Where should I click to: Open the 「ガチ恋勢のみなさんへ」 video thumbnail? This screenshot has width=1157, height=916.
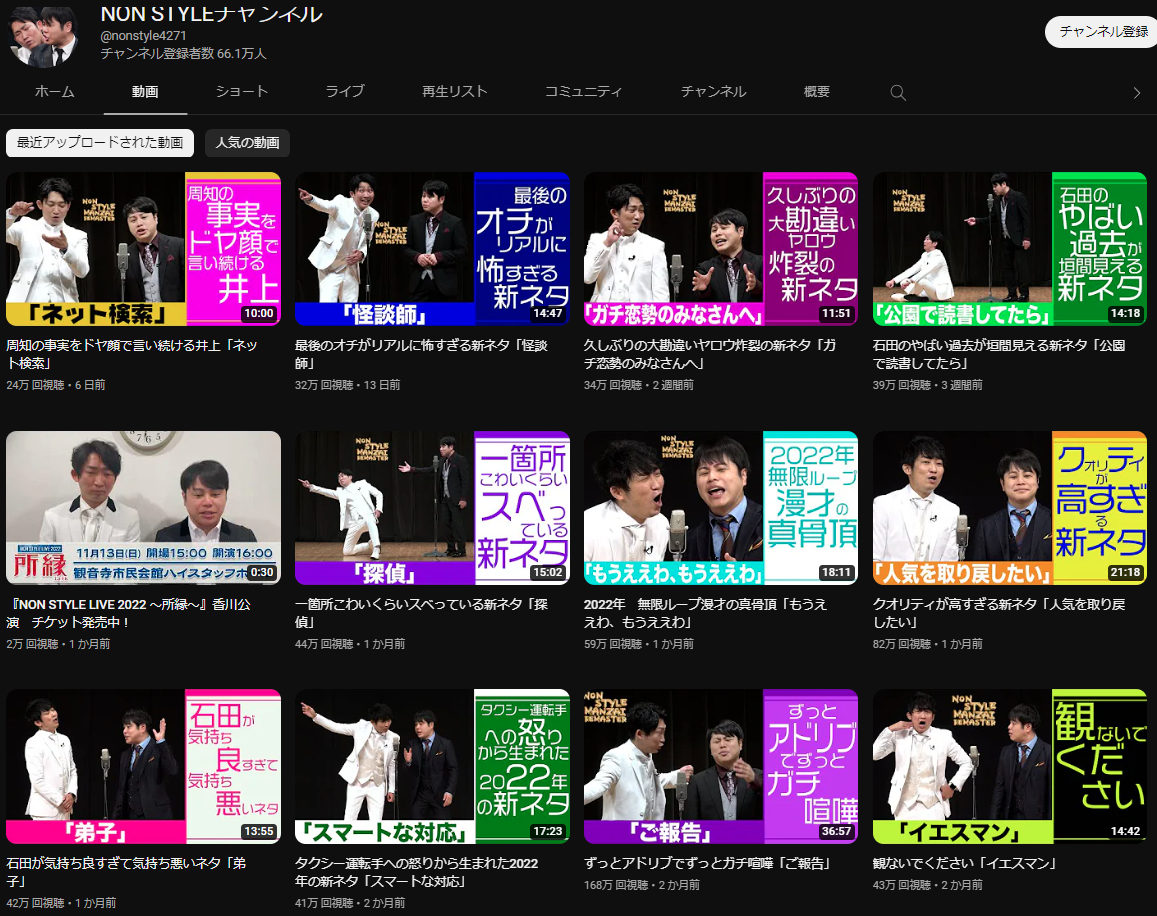click(721, 249)
